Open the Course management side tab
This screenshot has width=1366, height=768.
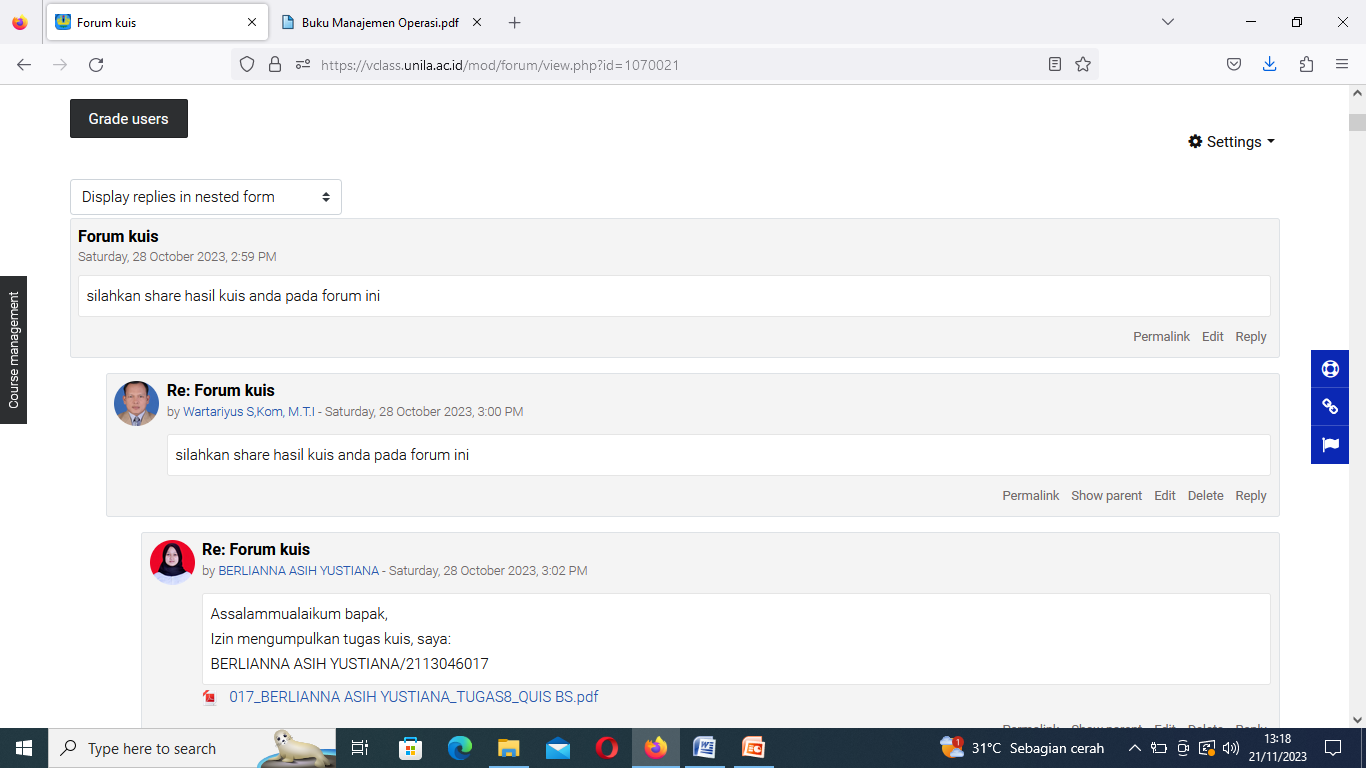click(x=14, y=350)
